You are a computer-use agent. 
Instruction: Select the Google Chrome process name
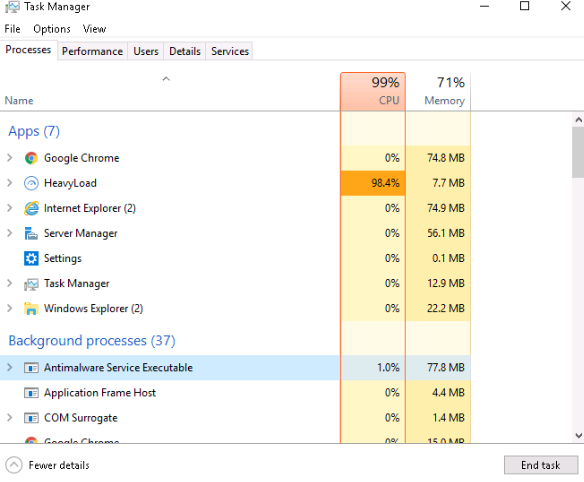(x=82, y=158)
